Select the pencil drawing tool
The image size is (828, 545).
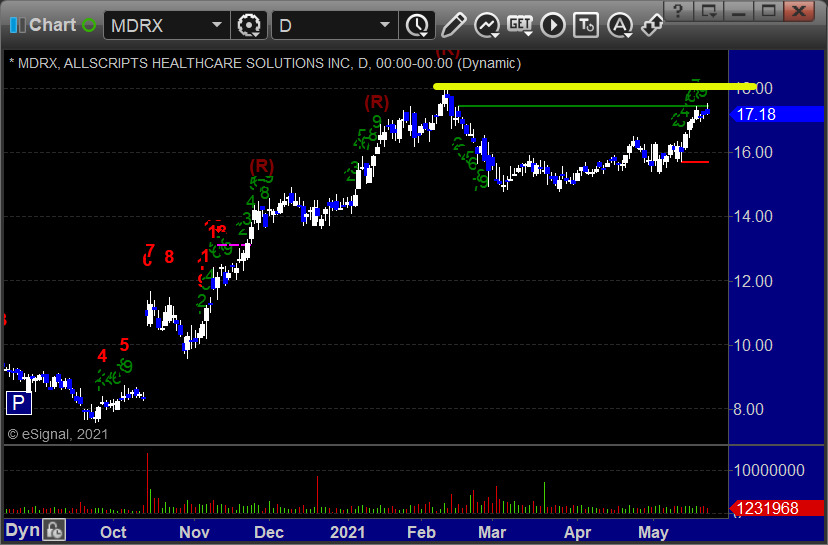click(454, 25)
